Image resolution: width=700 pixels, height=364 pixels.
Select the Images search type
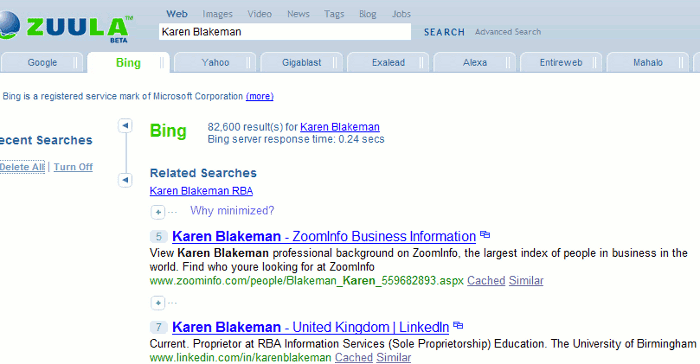pos(217,14)
